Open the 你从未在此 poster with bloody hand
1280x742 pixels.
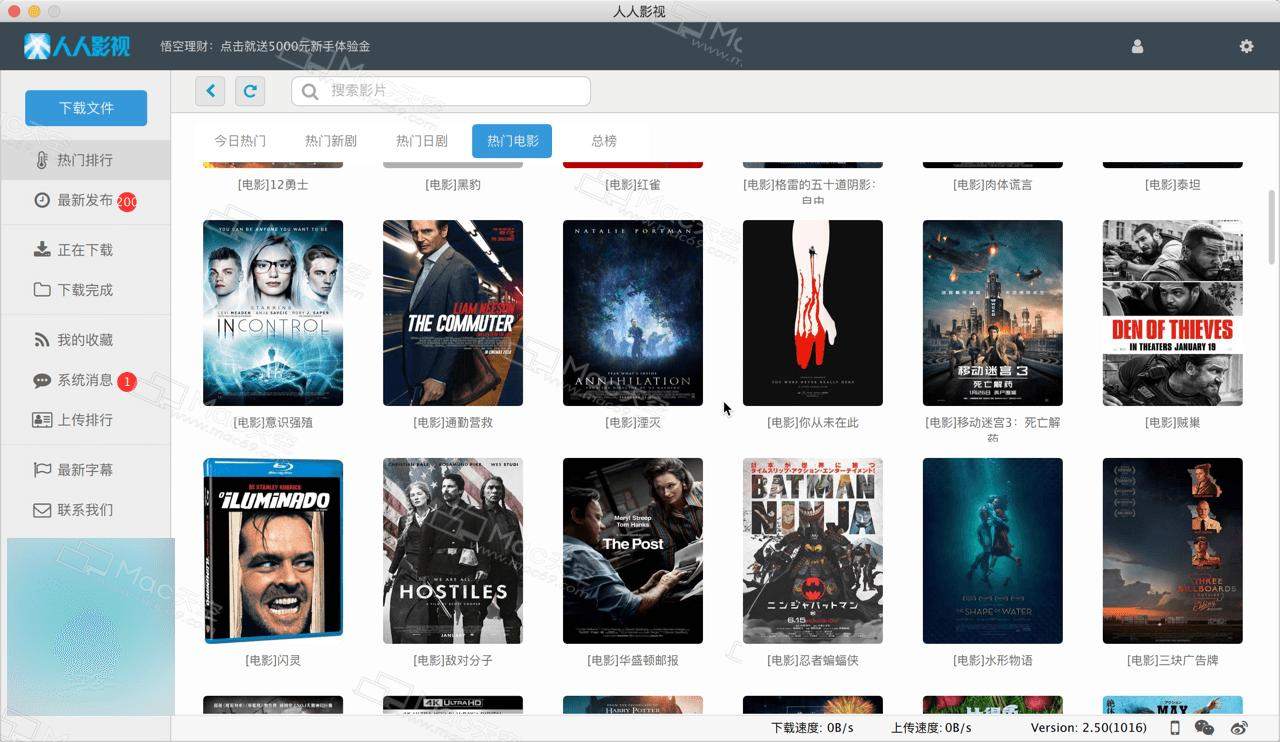[813, 313]
